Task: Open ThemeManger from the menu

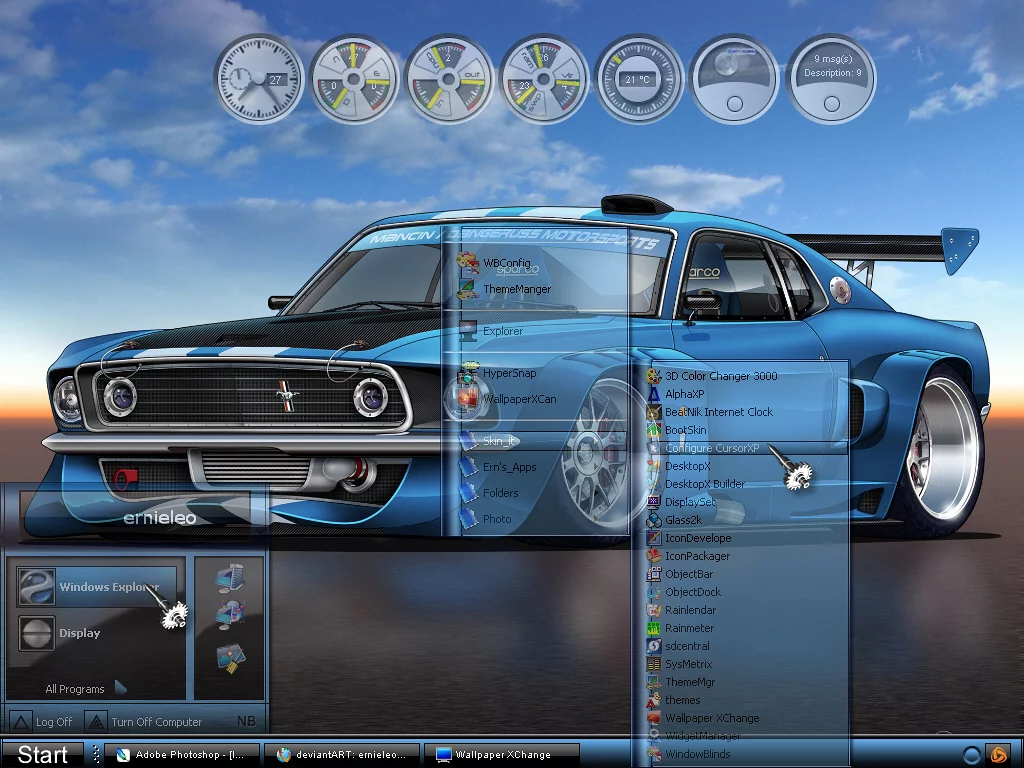Action: (516, 289)
